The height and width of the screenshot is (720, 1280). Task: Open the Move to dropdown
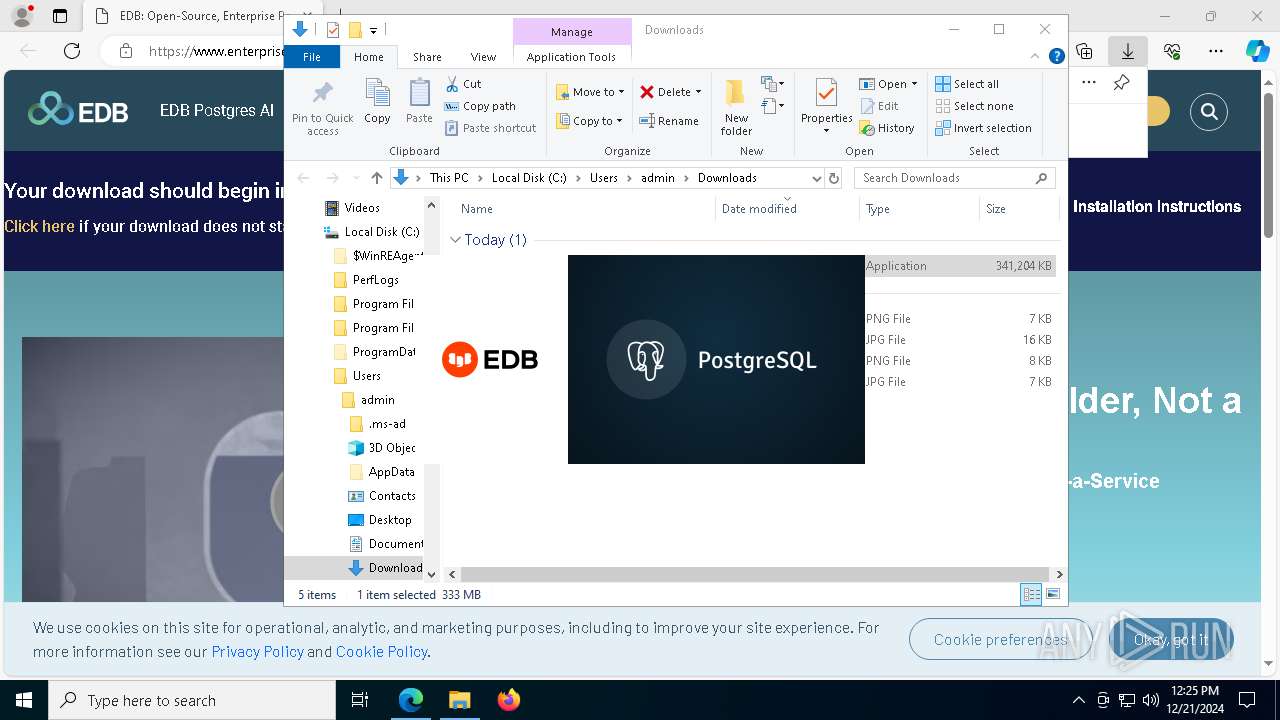[590, 92]
